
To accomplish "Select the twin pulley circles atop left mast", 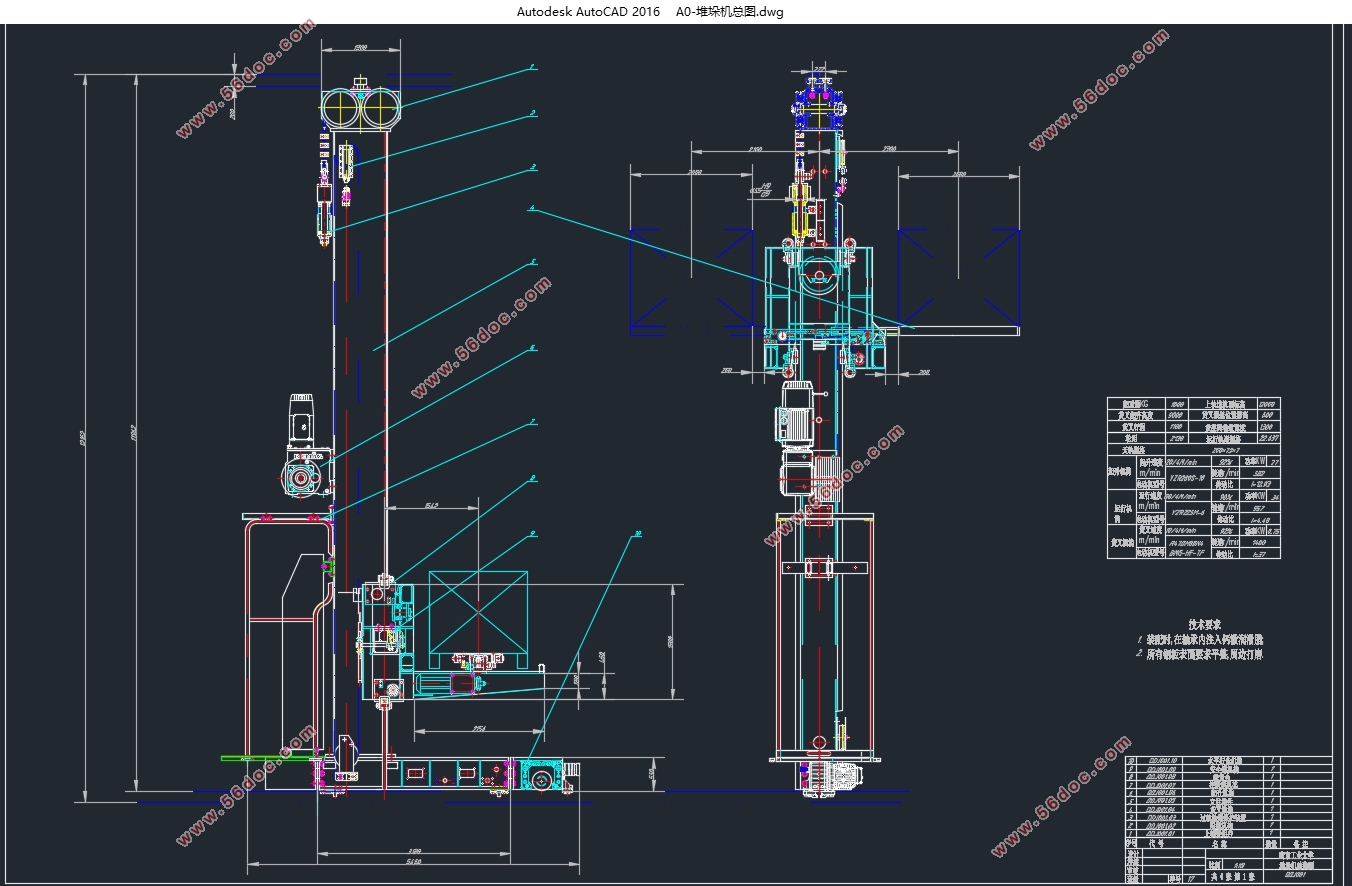I will click(360, 107).
